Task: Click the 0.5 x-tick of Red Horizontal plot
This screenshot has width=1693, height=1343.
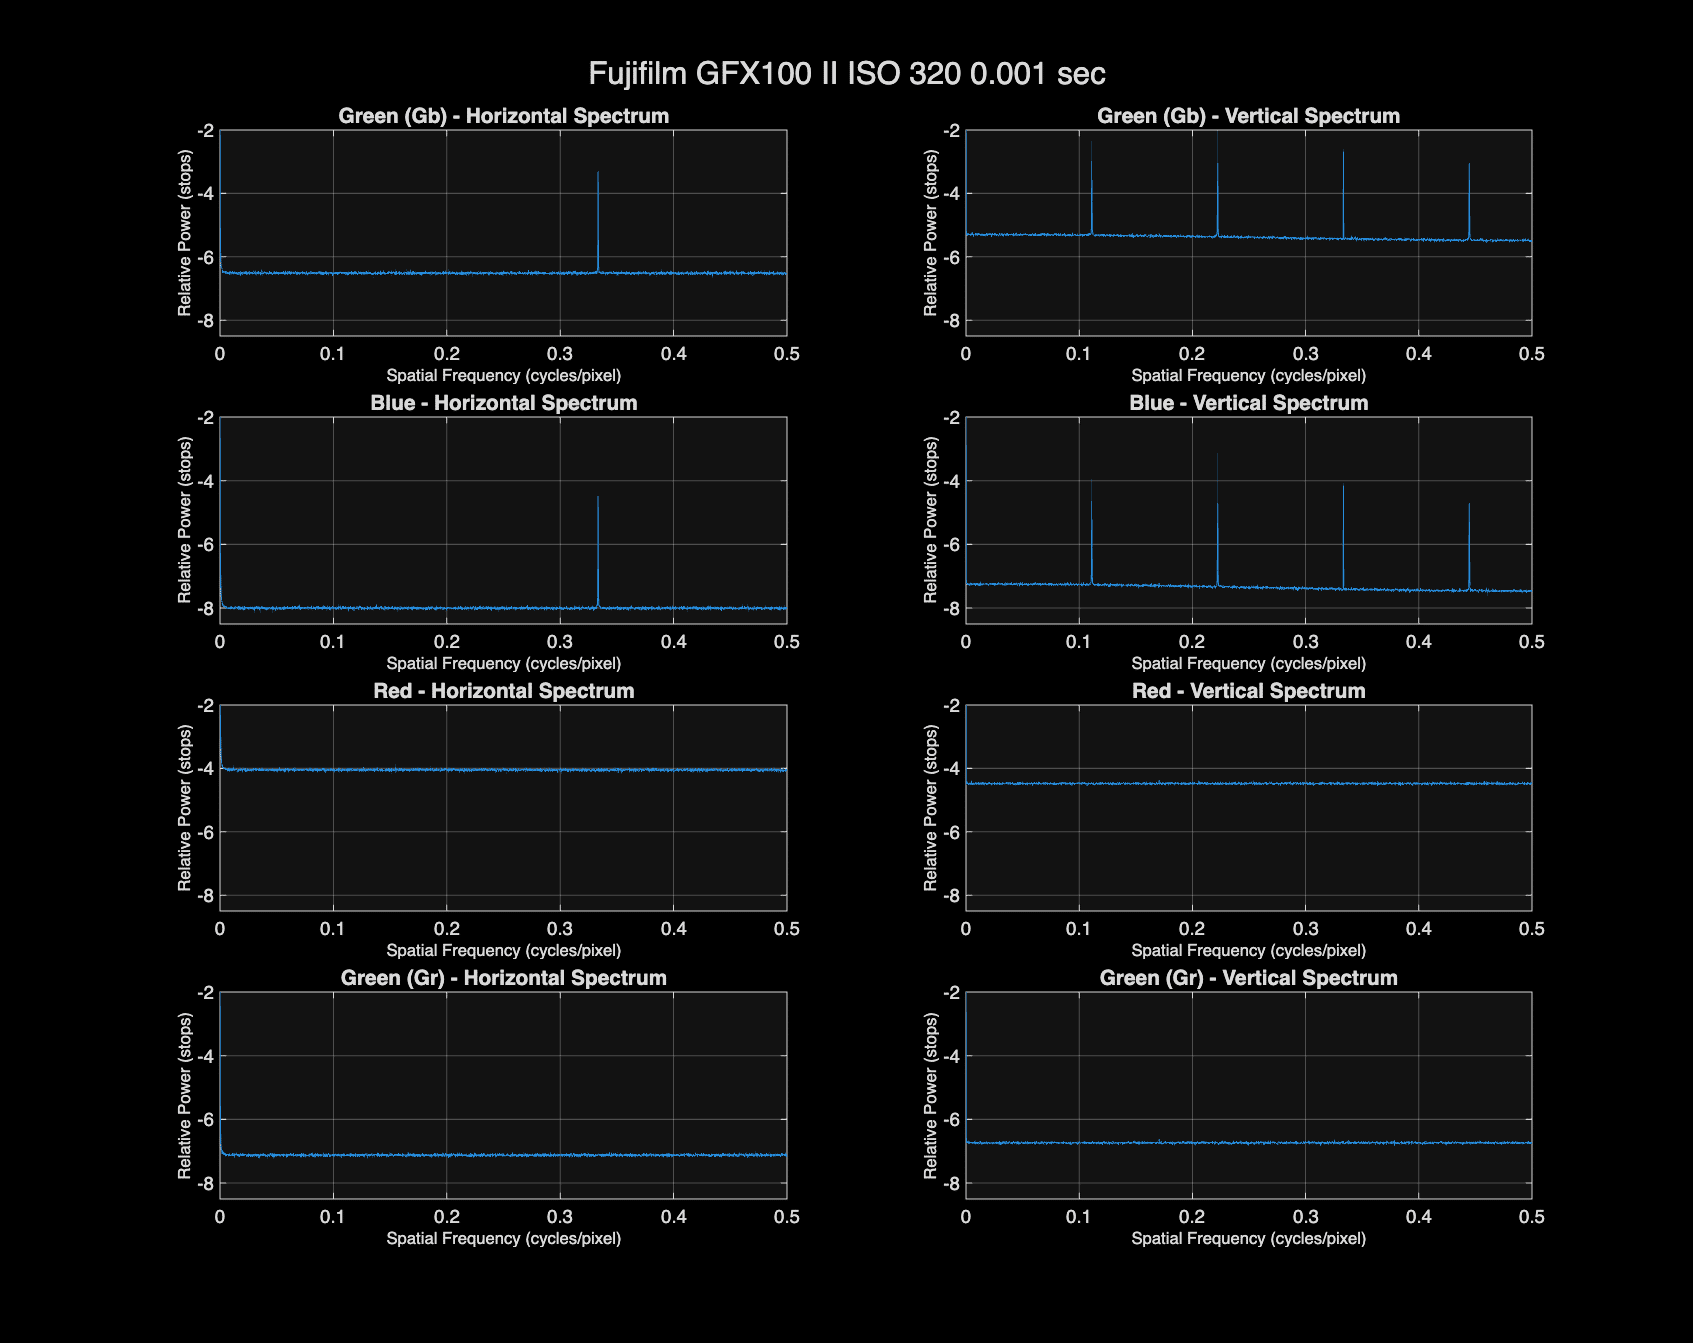Action: (787, 929)
